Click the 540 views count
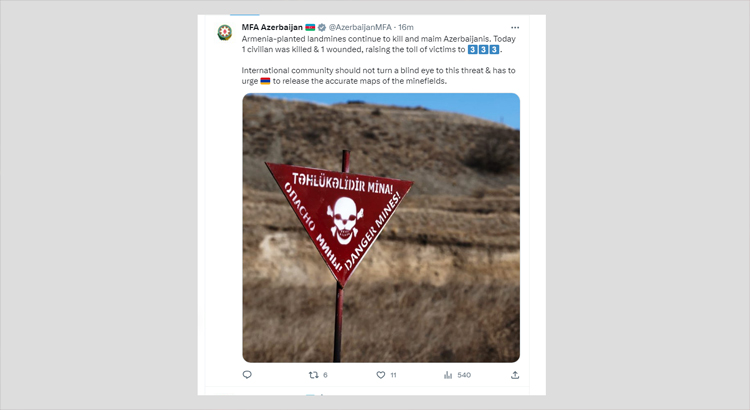The width and height of the screenshot is (750, 410). (464, 375)
